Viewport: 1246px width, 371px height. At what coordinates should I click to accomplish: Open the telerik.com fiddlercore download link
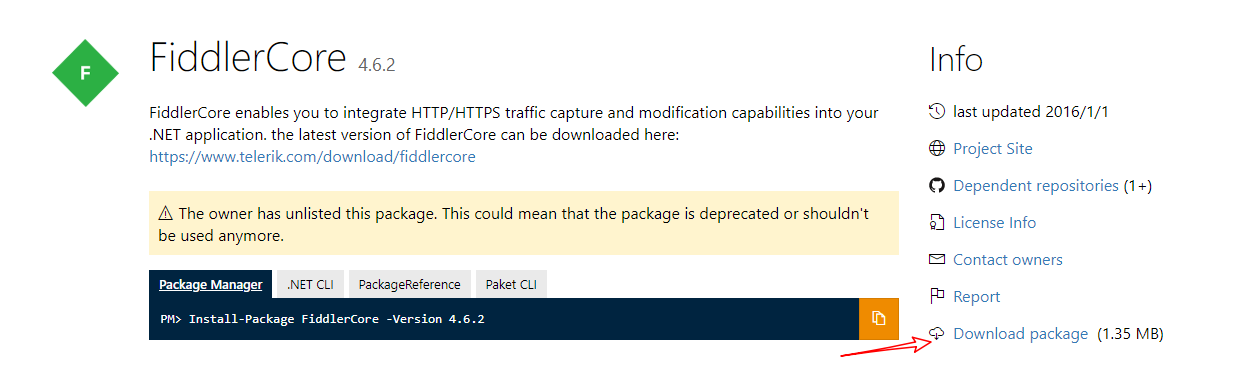pyautogui.click(x=313, y=157)
